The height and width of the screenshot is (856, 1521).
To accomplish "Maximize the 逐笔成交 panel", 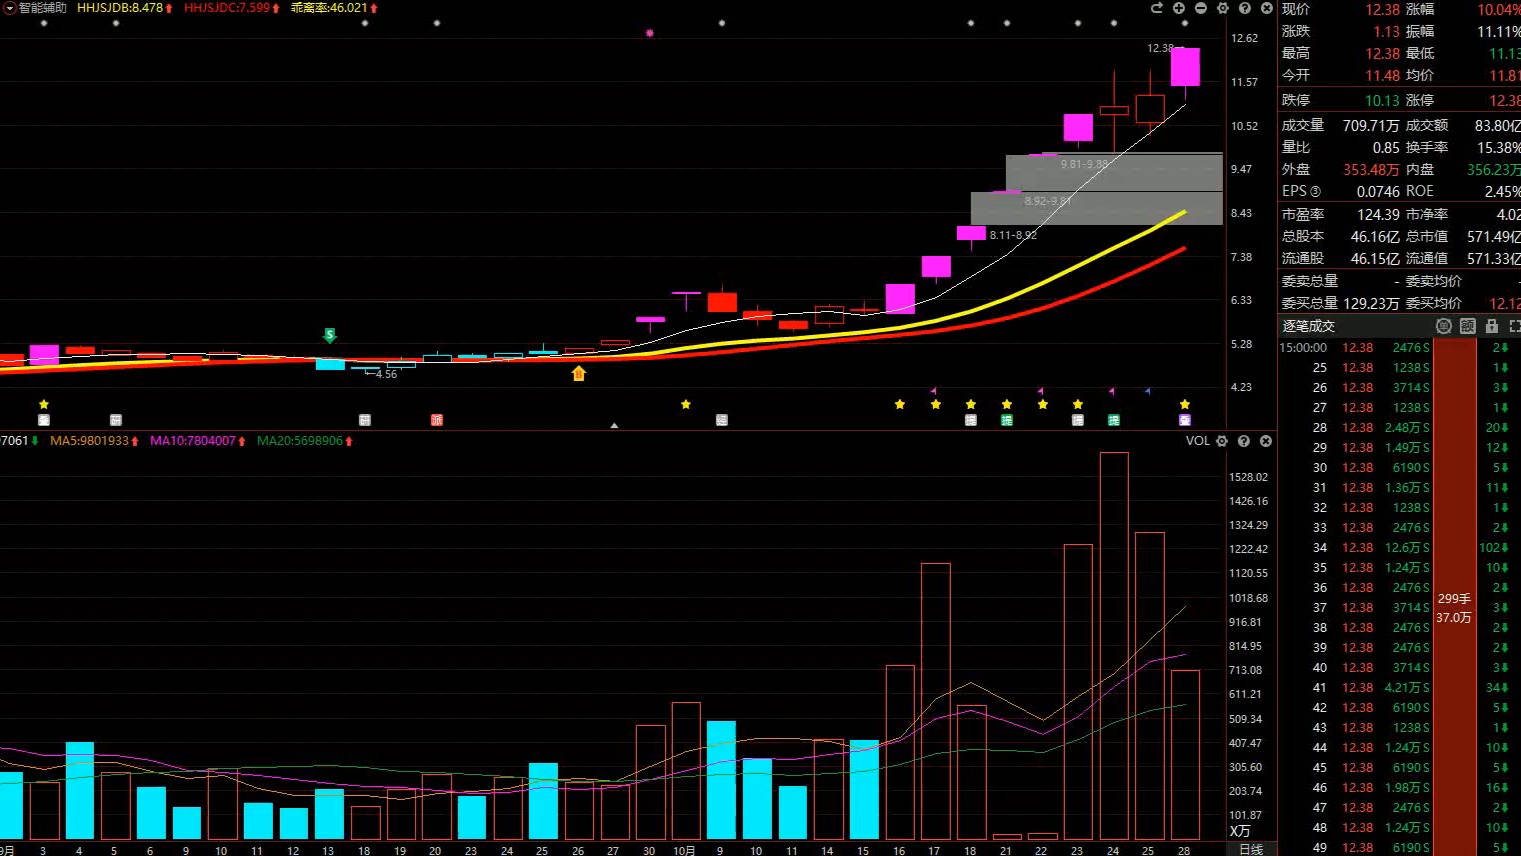I will point(1514,326).
